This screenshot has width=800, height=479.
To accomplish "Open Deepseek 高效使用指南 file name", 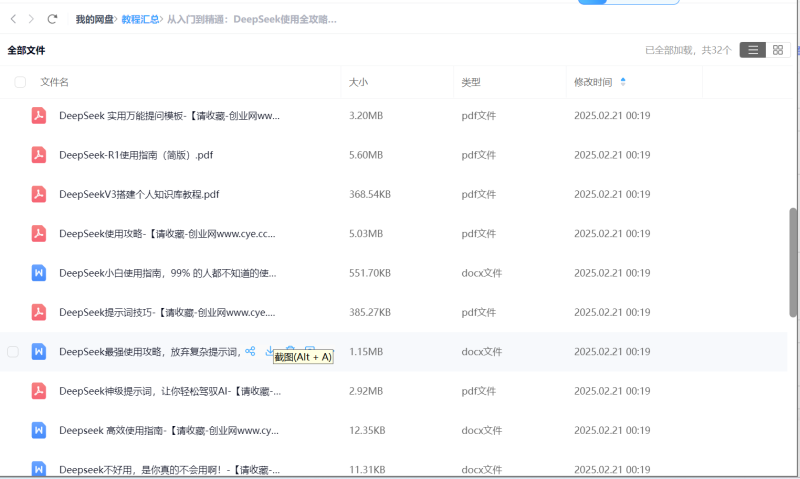I will point(169,431).
